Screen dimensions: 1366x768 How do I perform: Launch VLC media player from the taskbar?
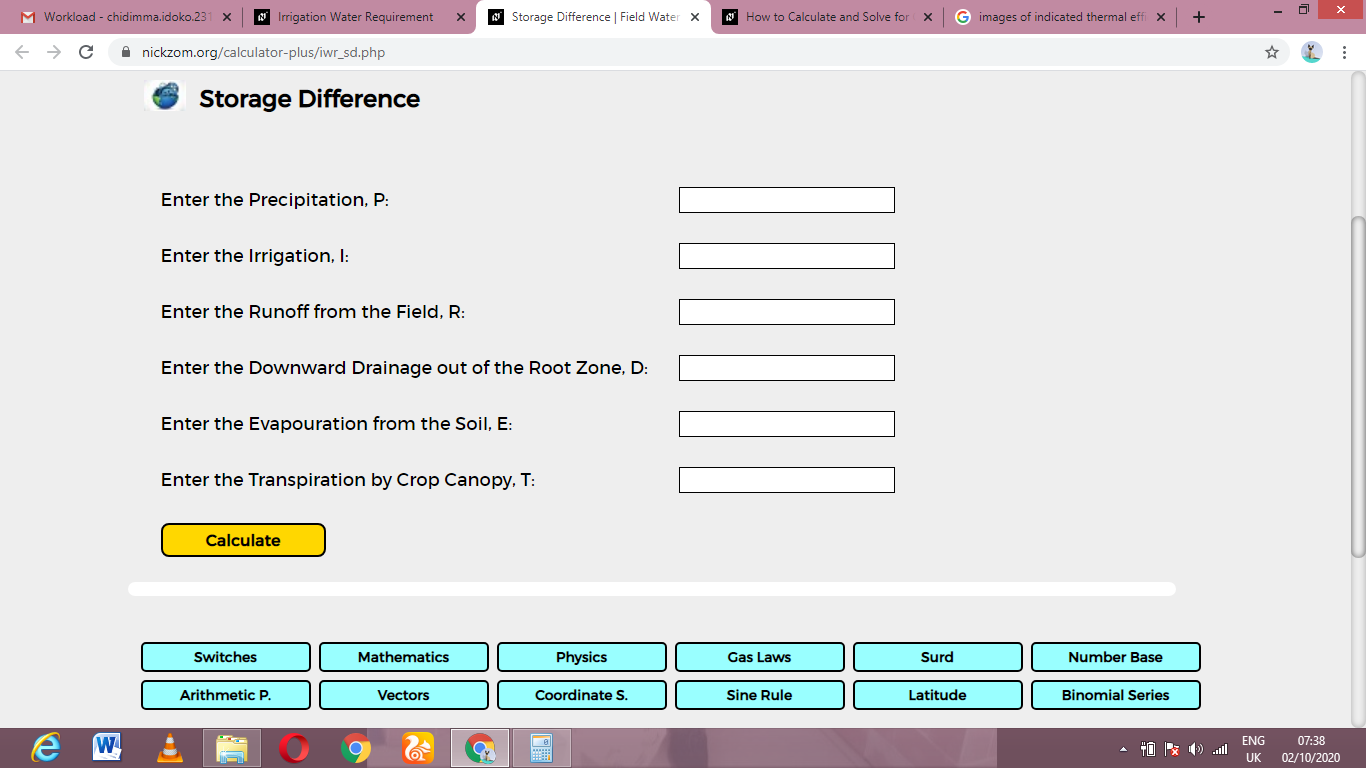point(172,748)
